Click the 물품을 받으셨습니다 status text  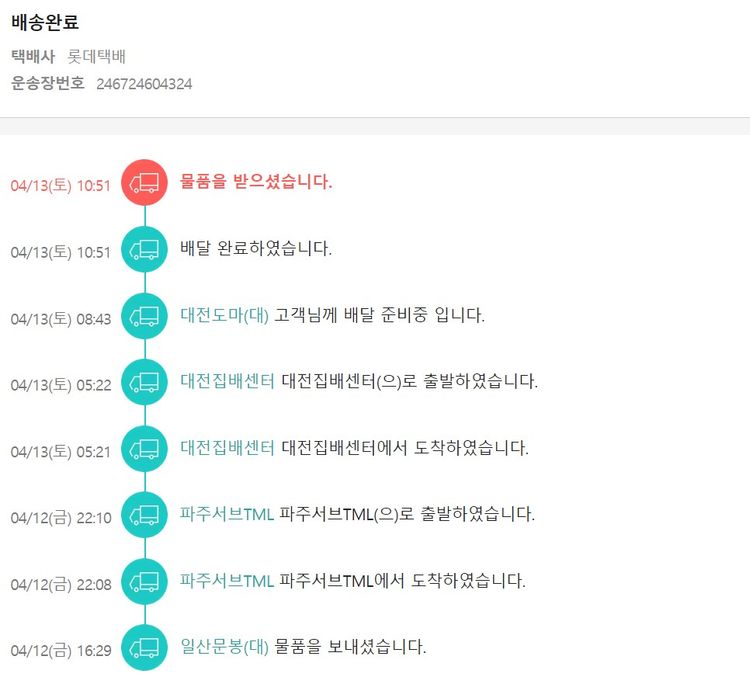(x=256, y=182)
